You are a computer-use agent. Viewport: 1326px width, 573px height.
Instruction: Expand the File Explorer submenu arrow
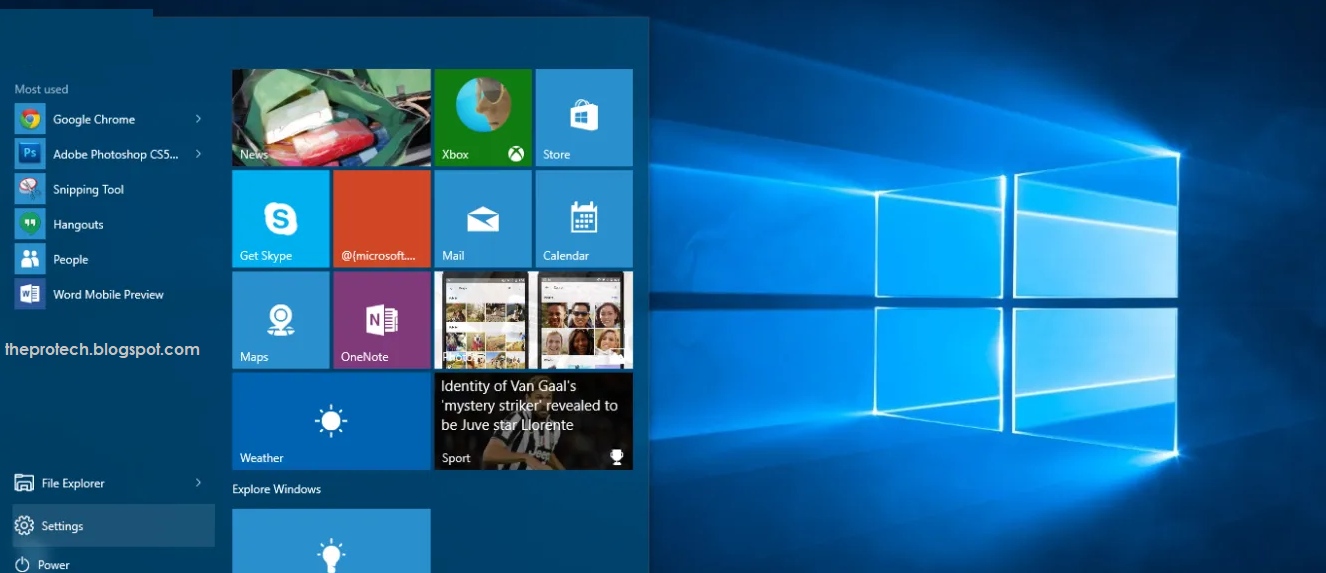point(198,483)
